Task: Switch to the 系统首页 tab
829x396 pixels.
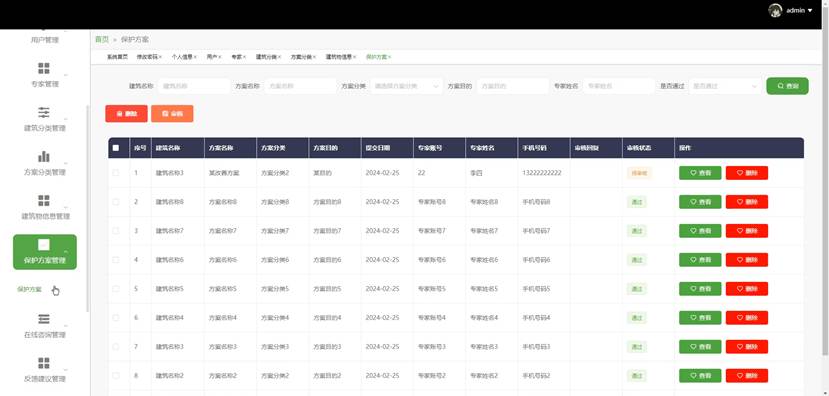Action: click(117, 57)
